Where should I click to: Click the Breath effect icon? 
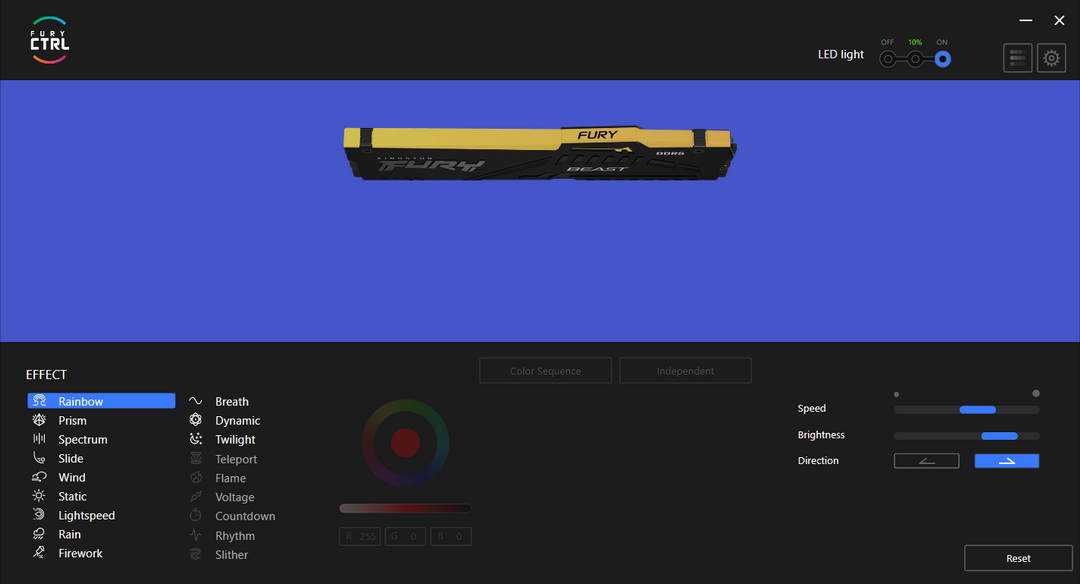[x=196, y=401]
